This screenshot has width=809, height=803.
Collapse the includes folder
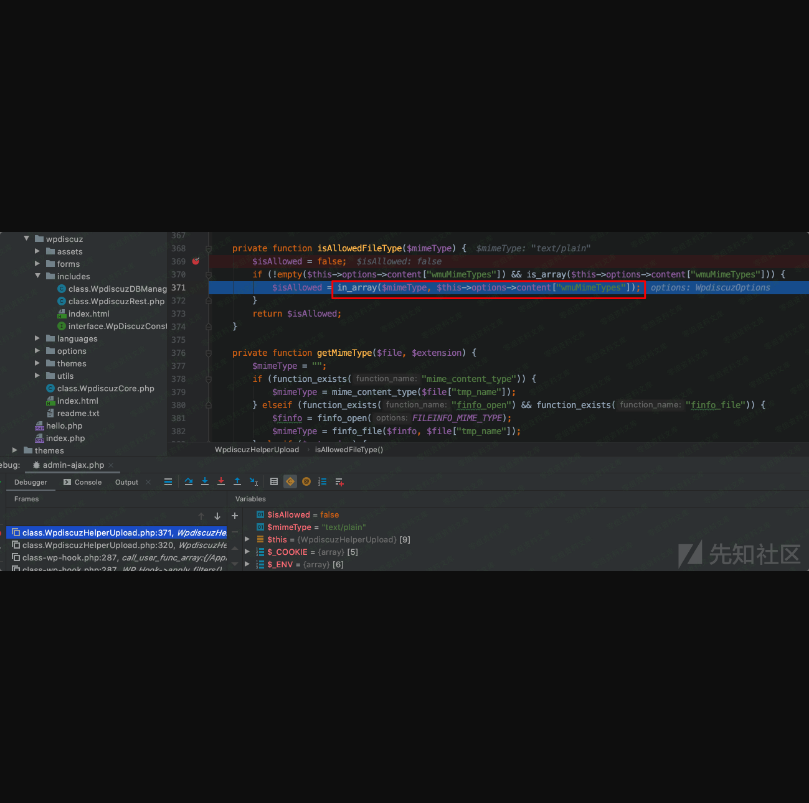[x=38, y=276]
